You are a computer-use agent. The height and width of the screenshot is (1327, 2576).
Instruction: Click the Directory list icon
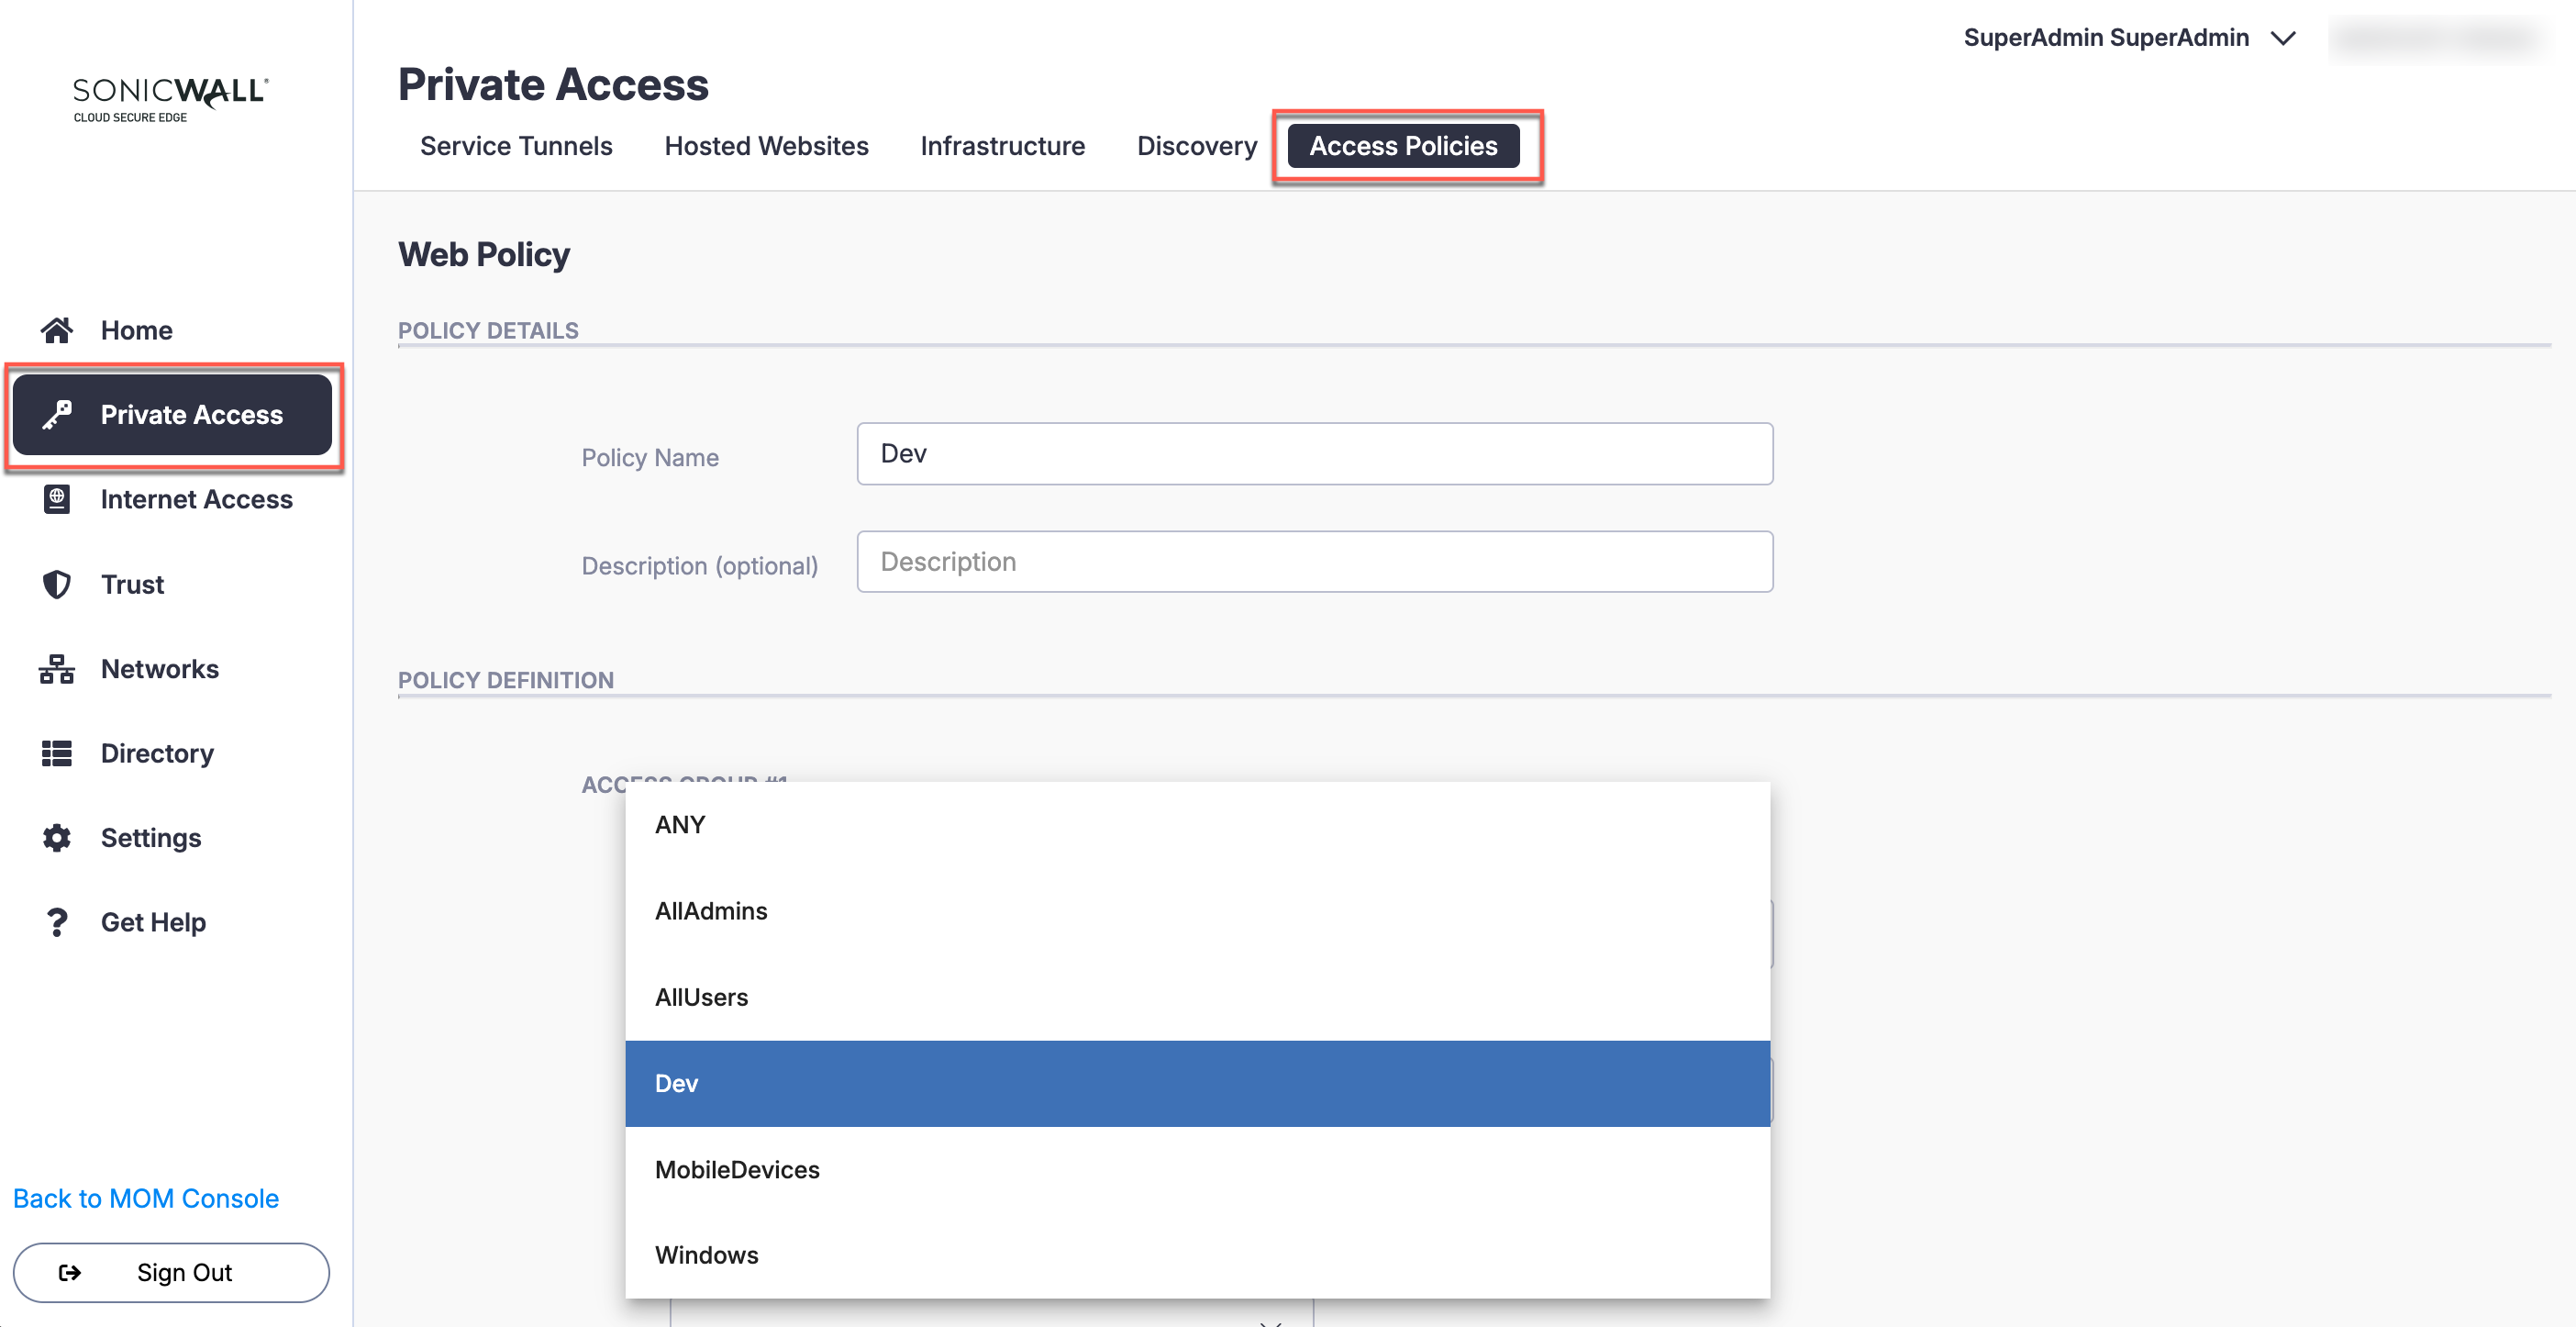[x=57, y=753]
